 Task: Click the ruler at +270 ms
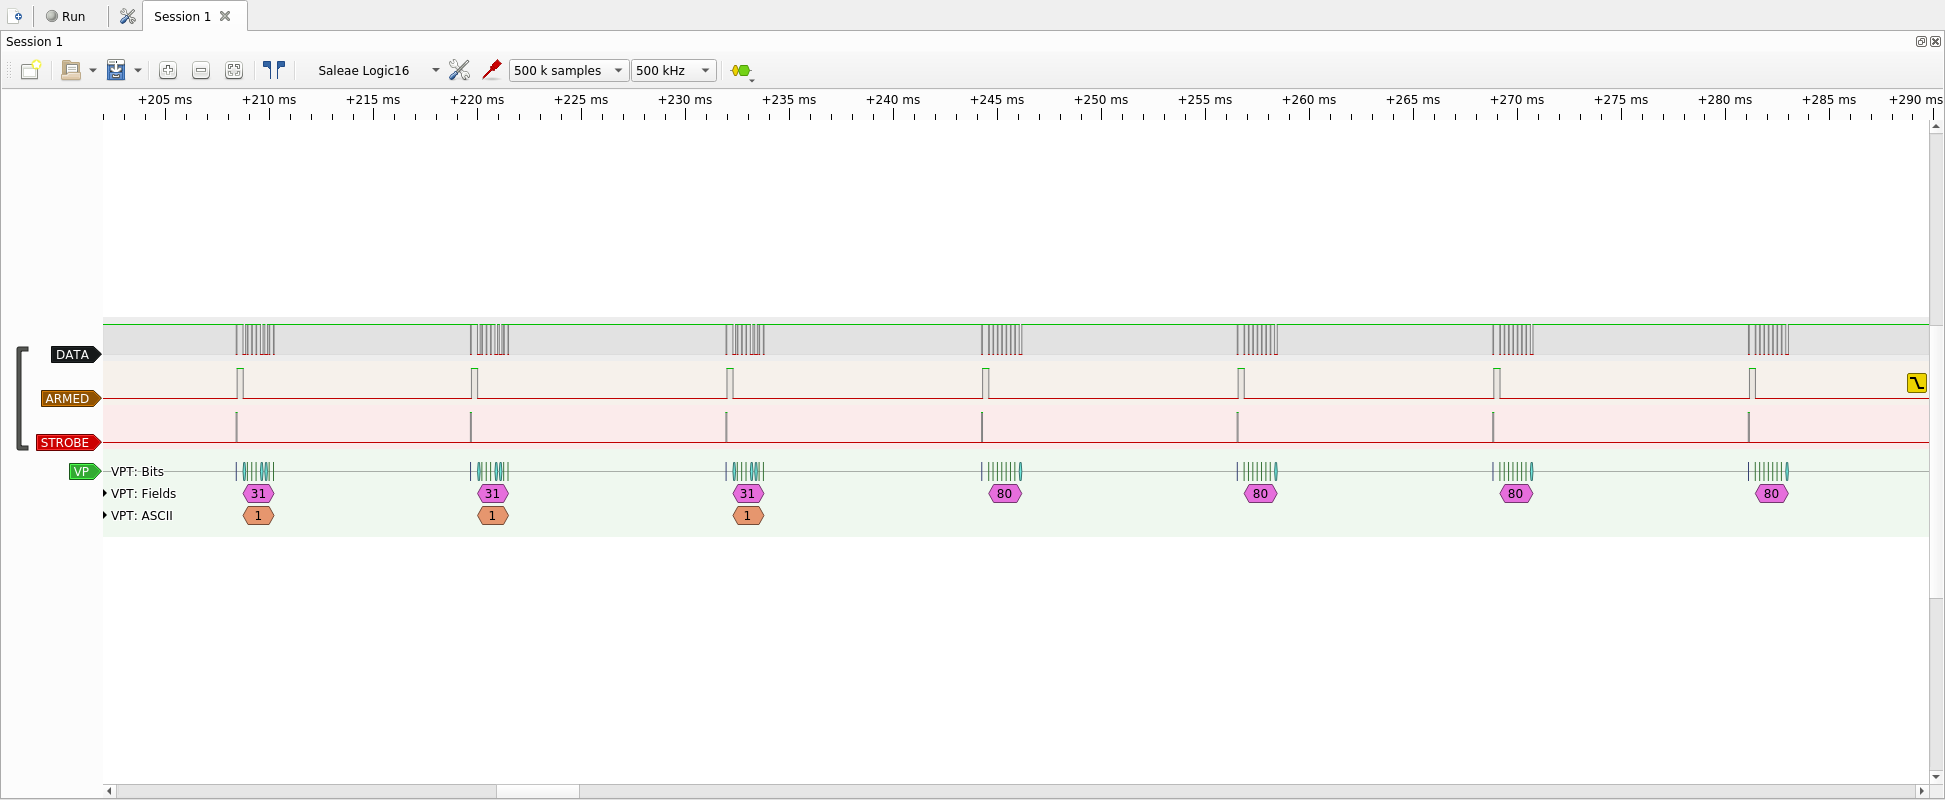1517,100
